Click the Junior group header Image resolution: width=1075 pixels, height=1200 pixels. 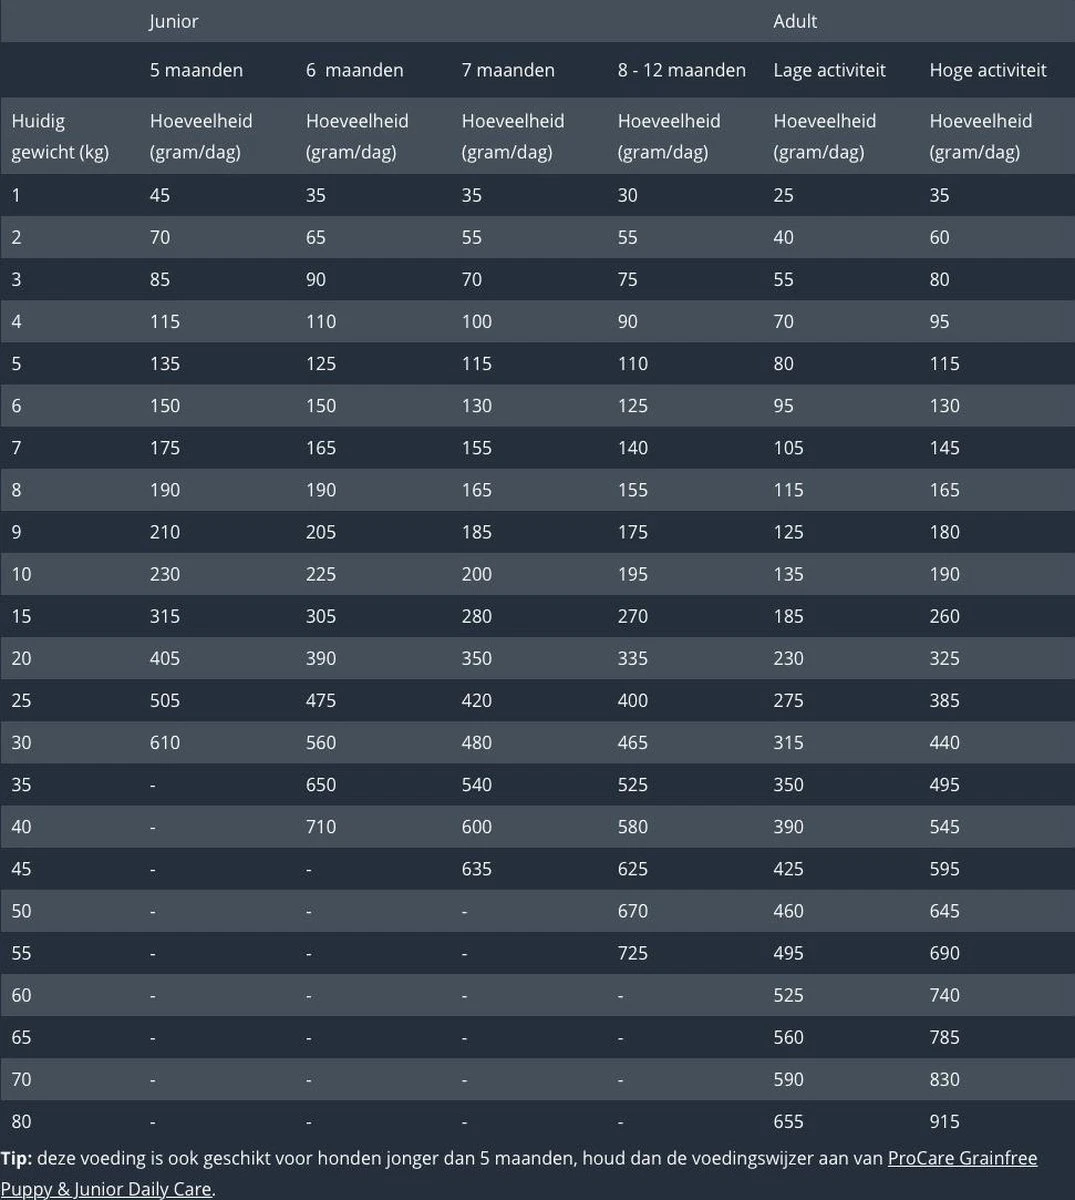174,21
